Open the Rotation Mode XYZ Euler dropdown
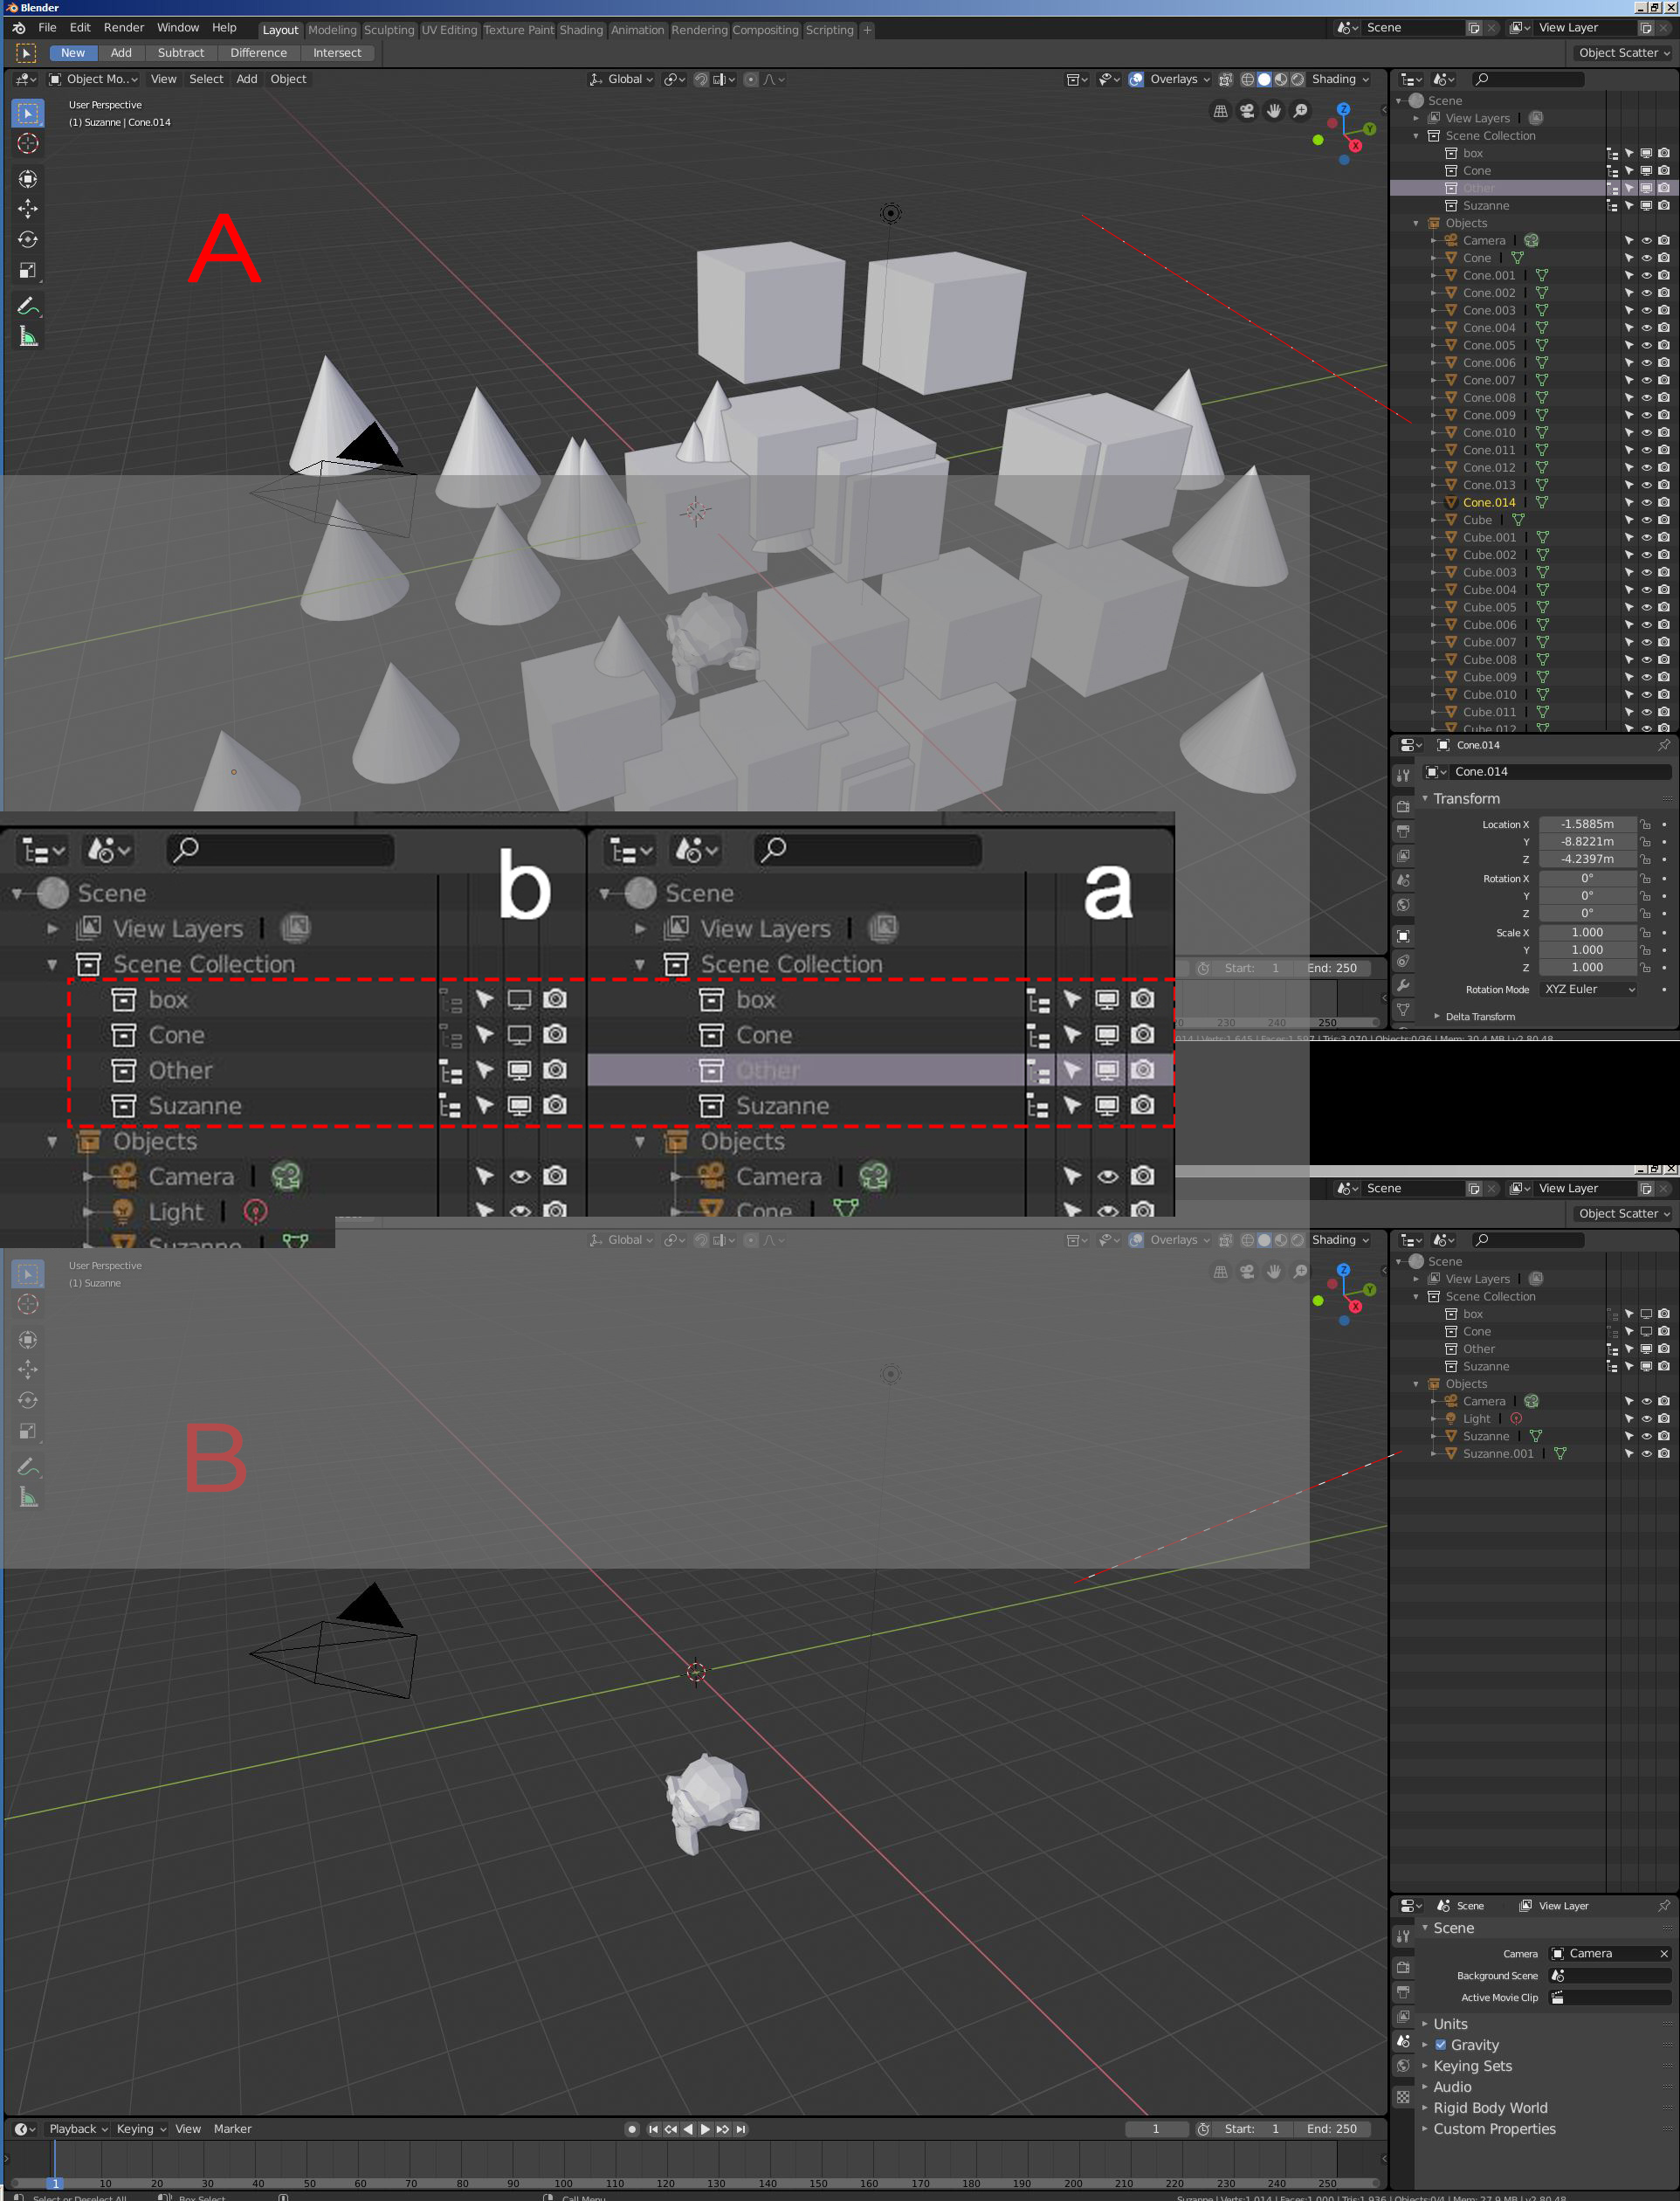Image resolution: width=1680 pixels, height=2201 pixels. point(1589,990)
